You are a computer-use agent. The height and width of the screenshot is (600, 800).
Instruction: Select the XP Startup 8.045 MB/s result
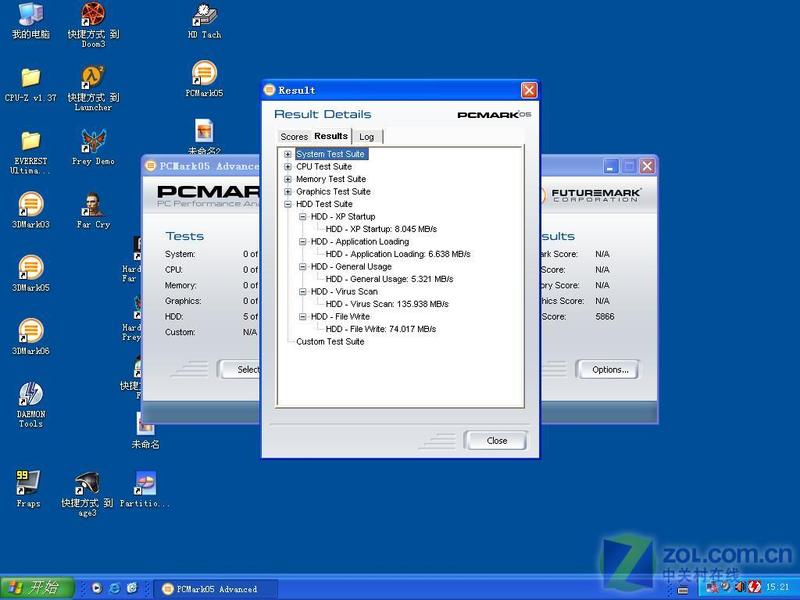click(381, 229)
